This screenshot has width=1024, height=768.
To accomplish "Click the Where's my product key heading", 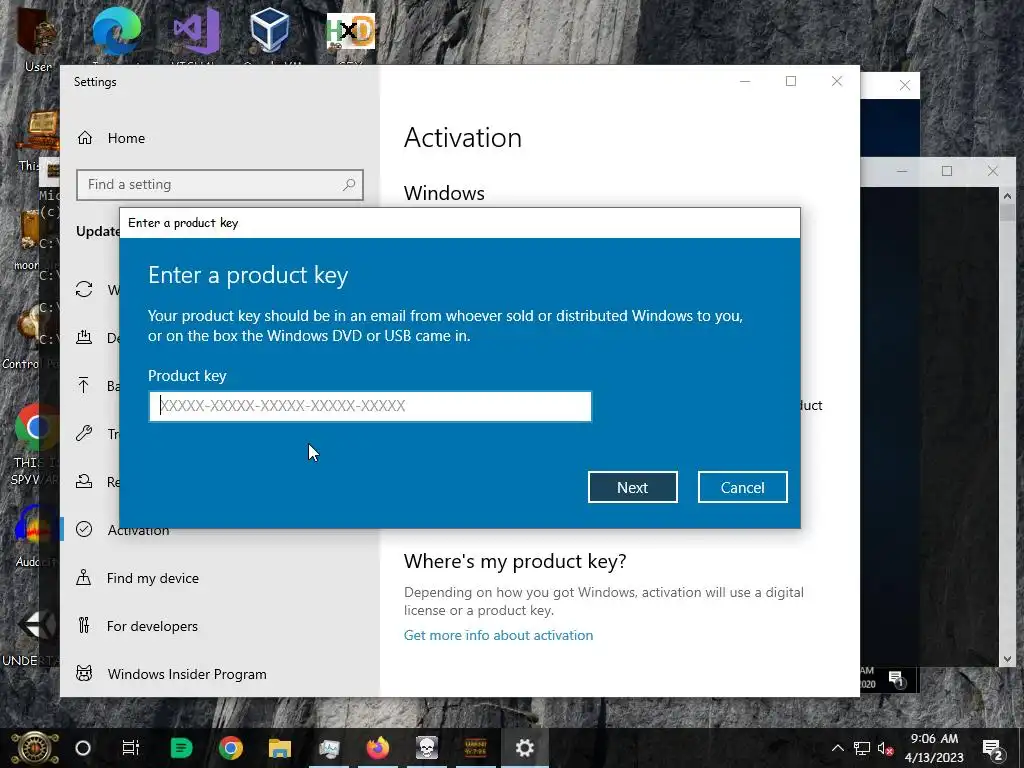I will (515, 562).
